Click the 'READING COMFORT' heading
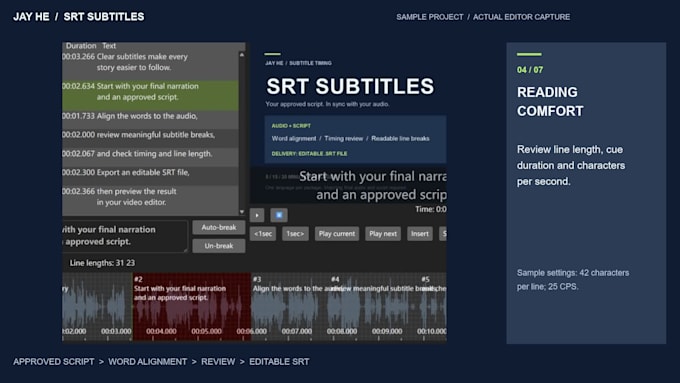The width and height of the screenshot is (680, 383). tap(550, 101)
